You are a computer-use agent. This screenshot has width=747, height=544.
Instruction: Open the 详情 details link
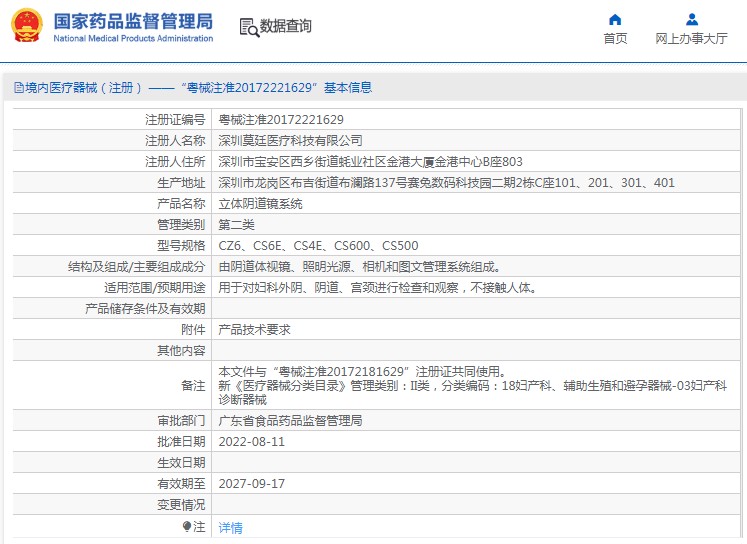(x=231, y=527)
